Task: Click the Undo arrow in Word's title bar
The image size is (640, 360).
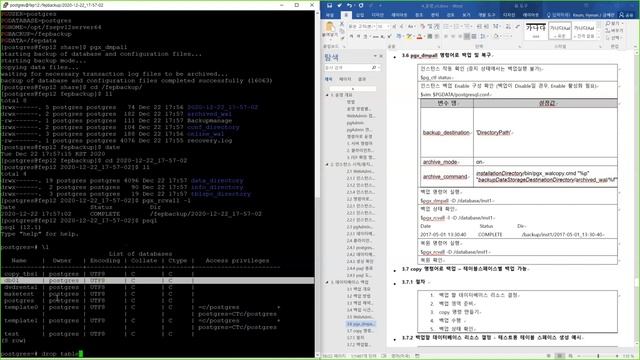Action: 349,5
